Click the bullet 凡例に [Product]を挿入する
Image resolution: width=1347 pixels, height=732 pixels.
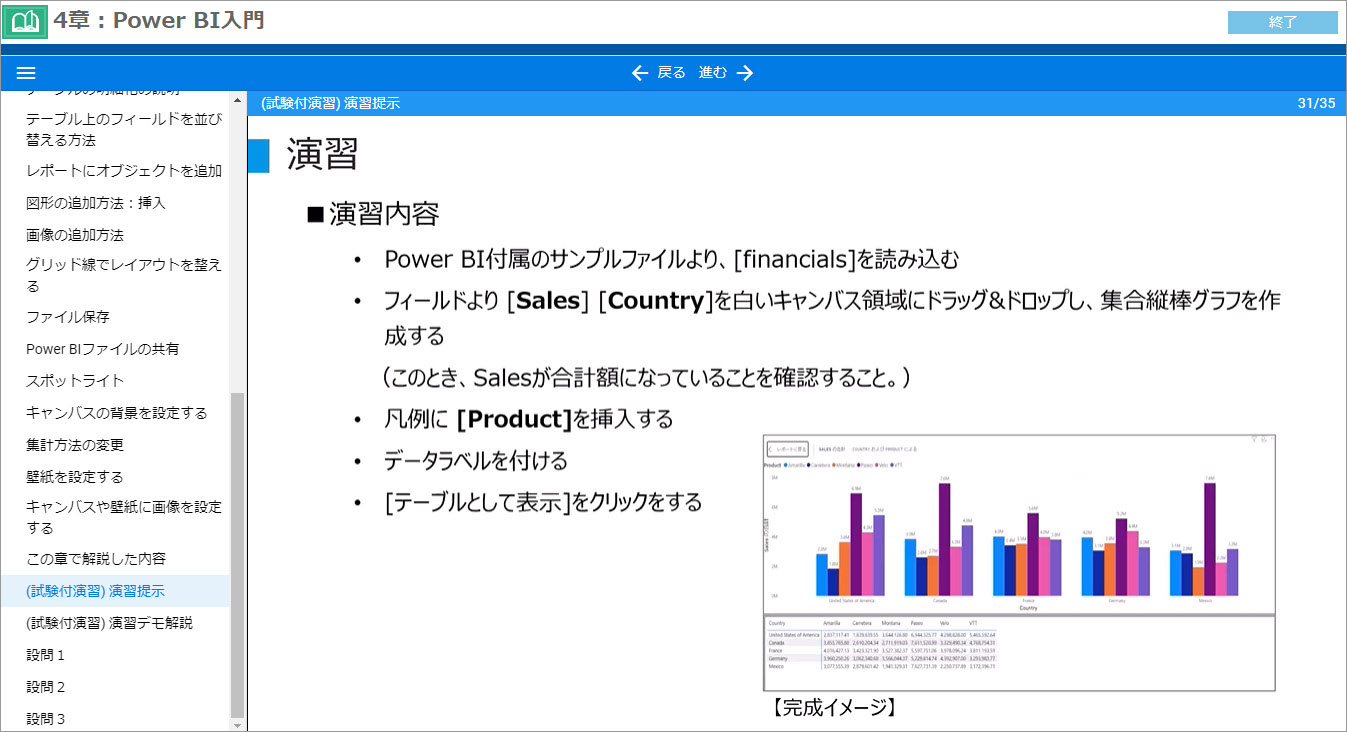(529, 419)
